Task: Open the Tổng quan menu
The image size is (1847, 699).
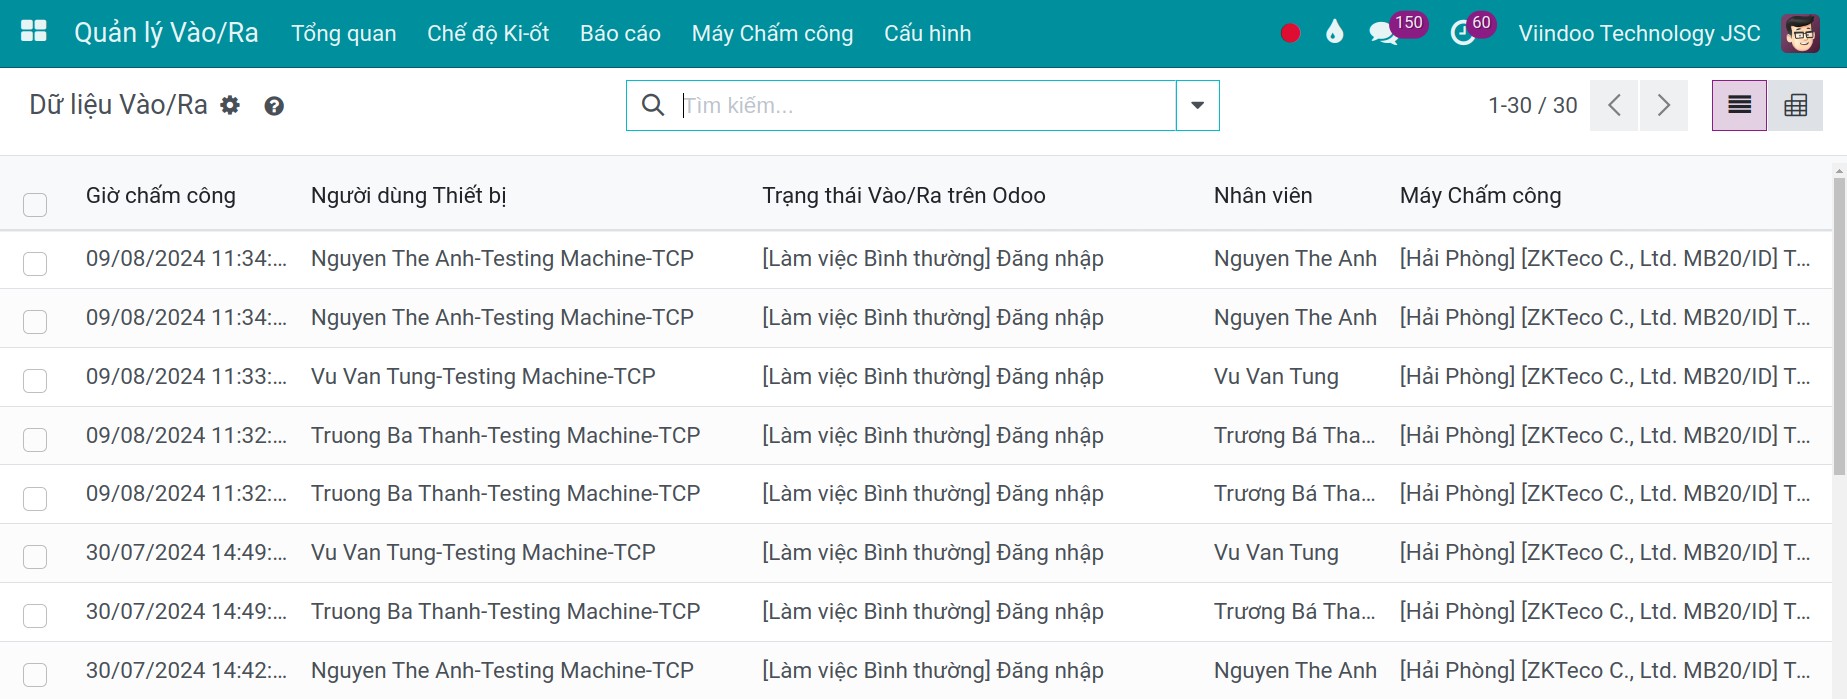Action: tap(344, 33)
